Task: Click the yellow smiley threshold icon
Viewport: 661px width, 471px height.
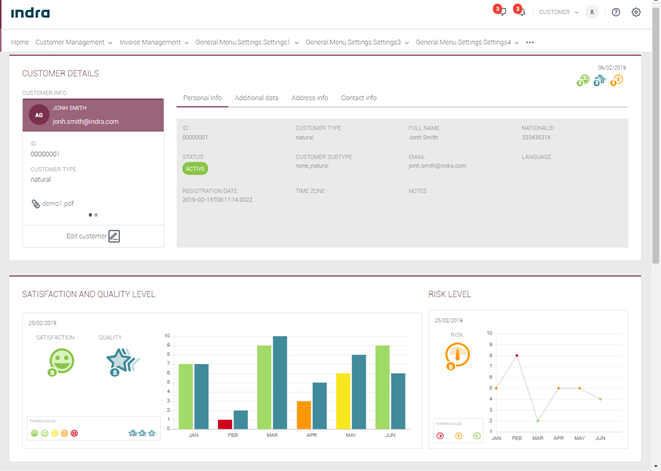Action: pos(54,433)
